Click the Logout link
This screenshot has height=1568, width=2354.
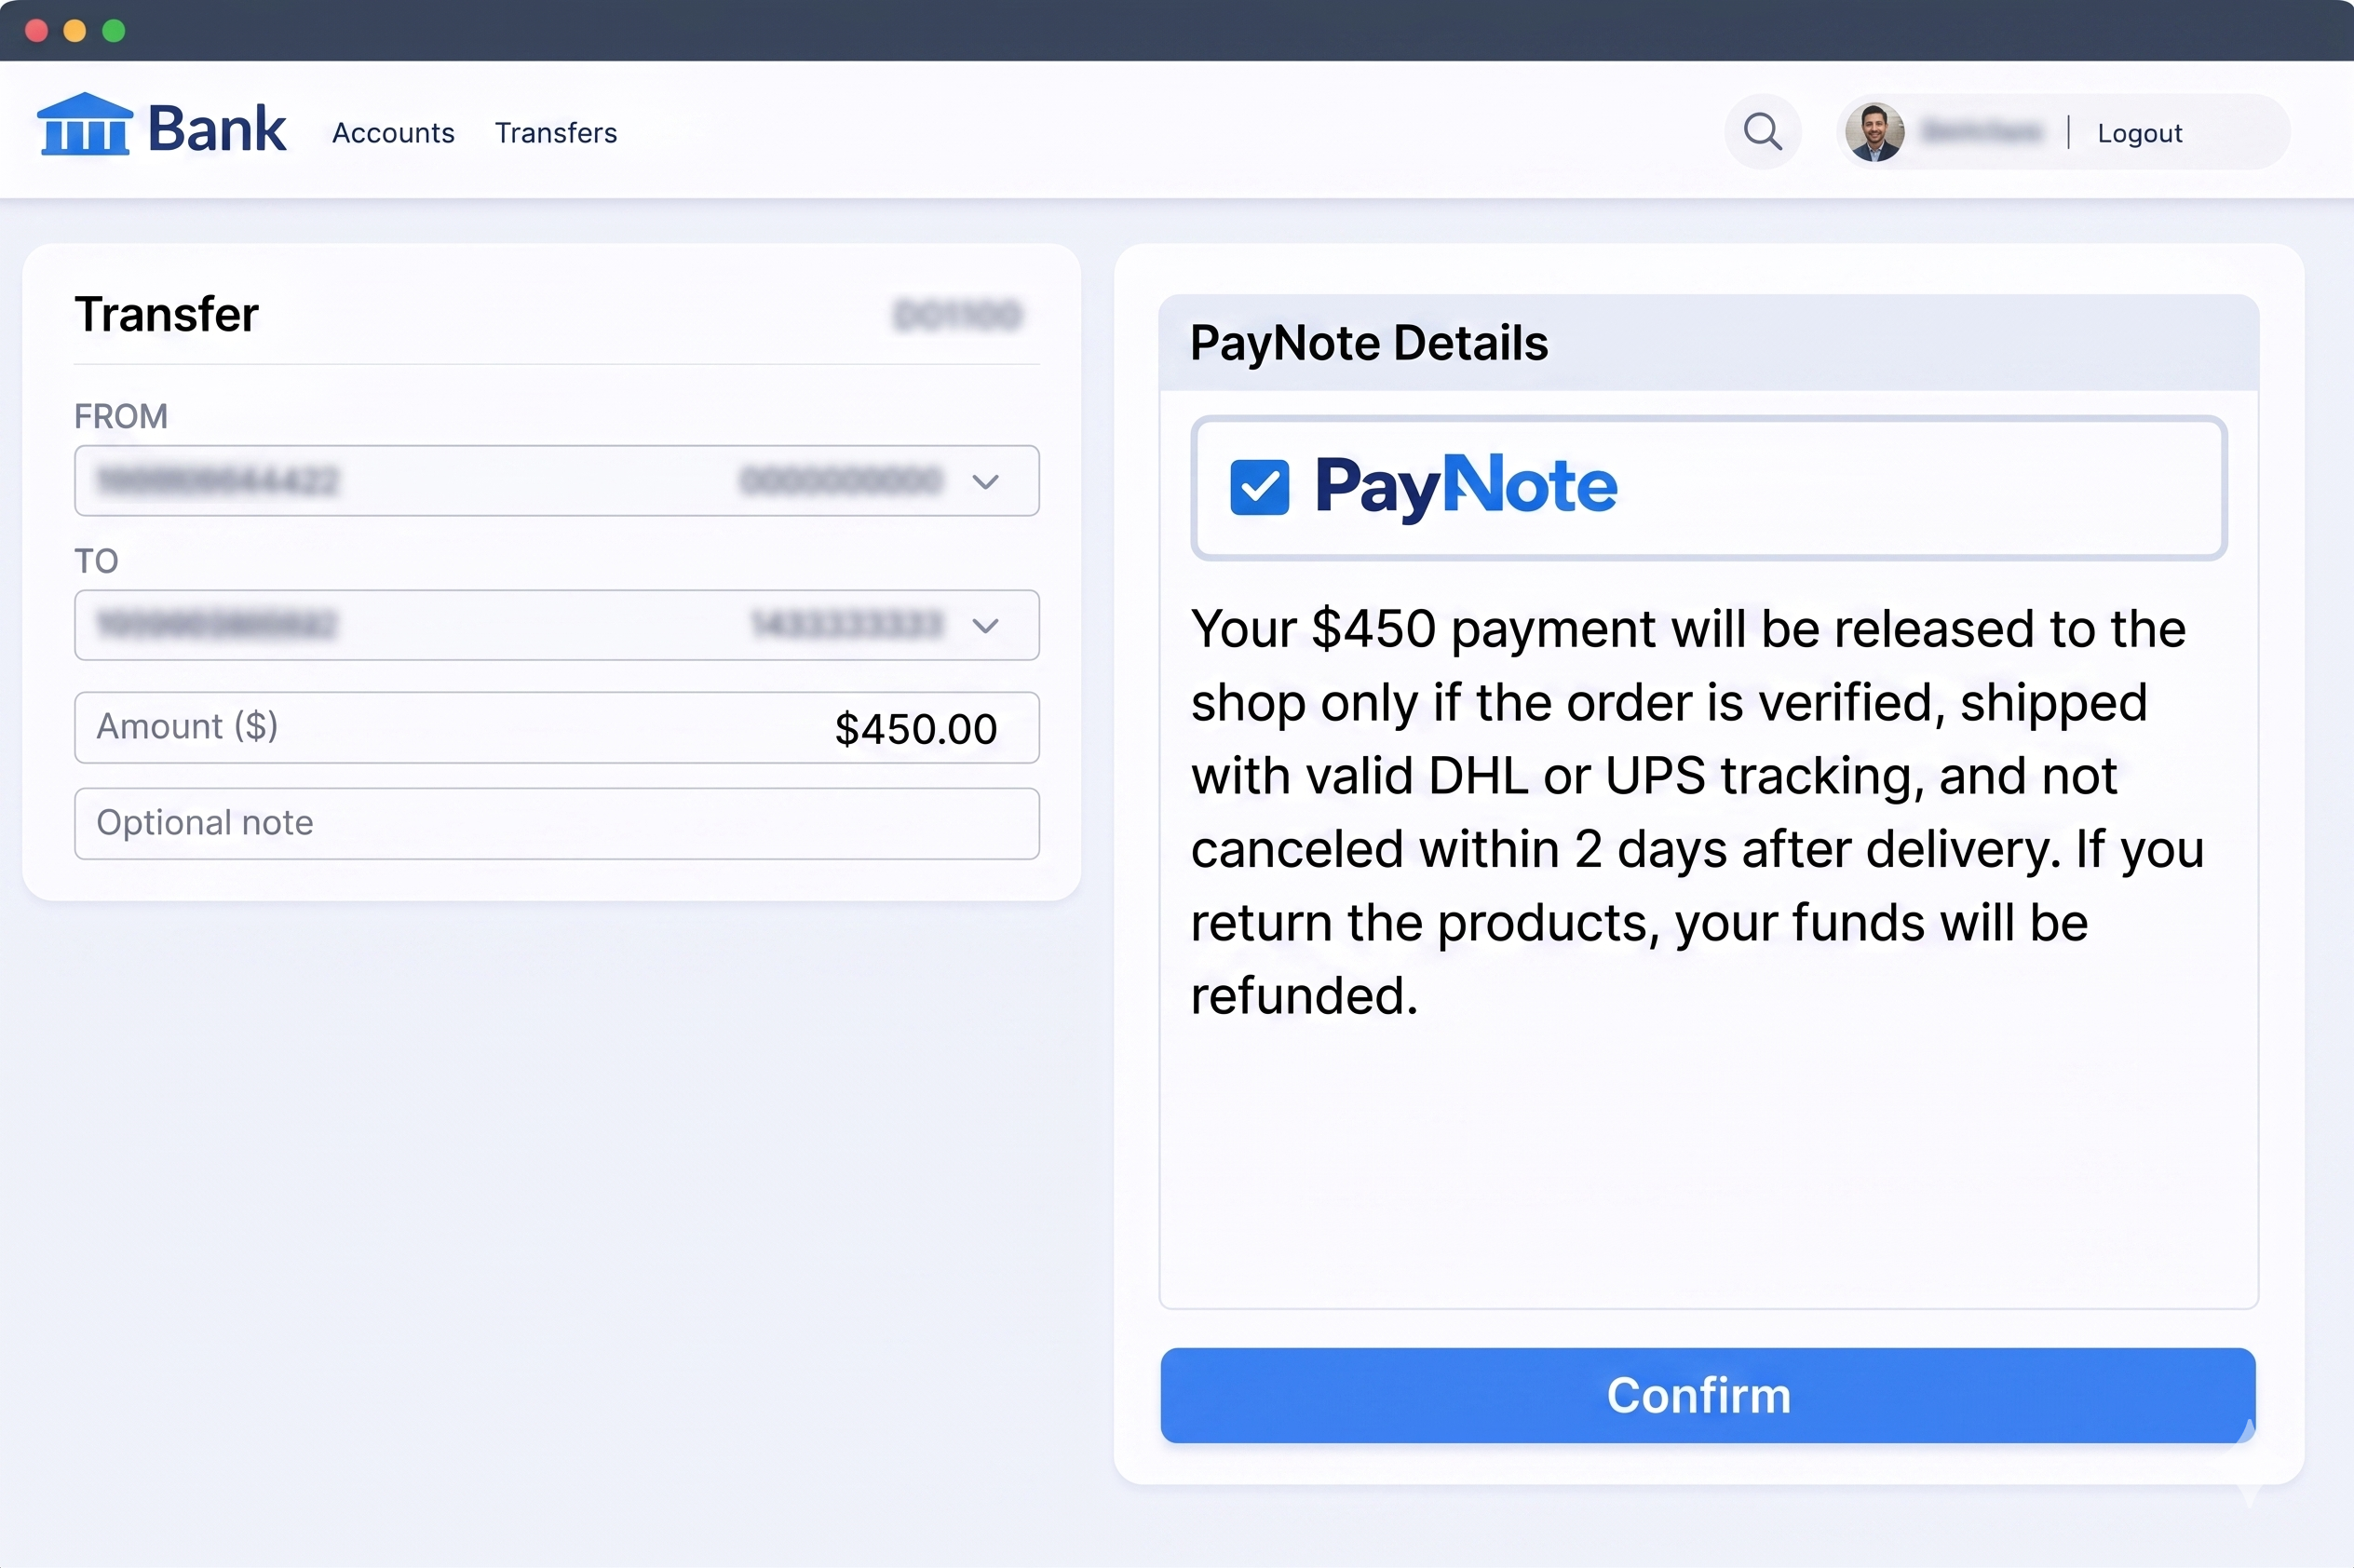pyautogui.click(x=2139, y=133)
